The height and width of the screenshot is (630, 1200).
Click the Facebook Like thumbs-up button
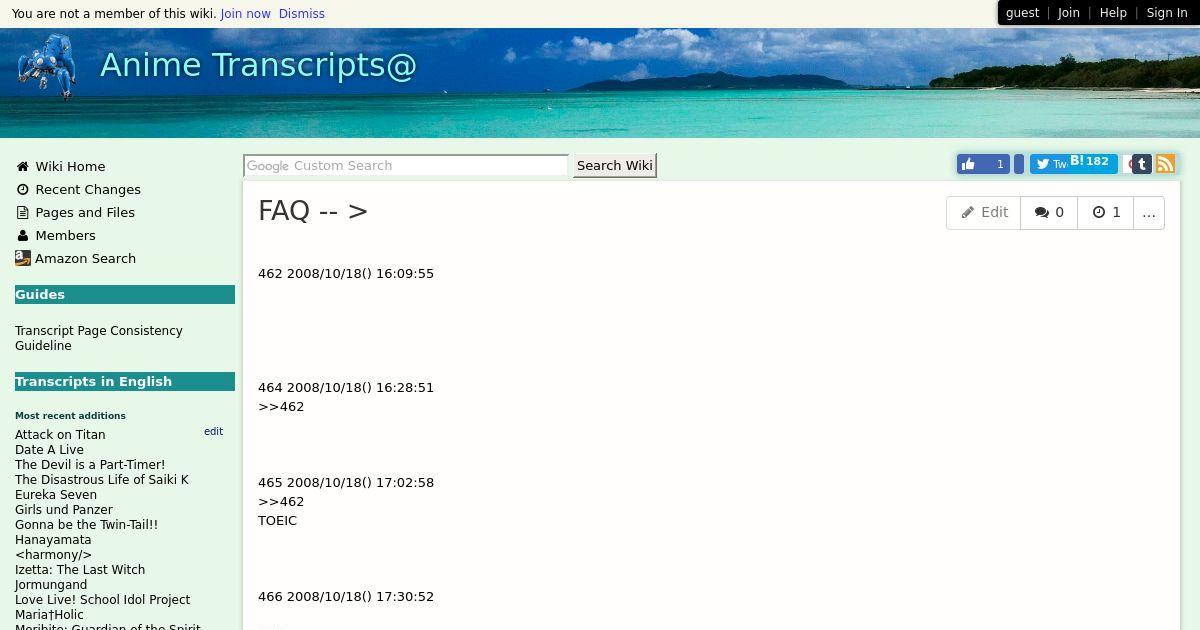(983, 164)
